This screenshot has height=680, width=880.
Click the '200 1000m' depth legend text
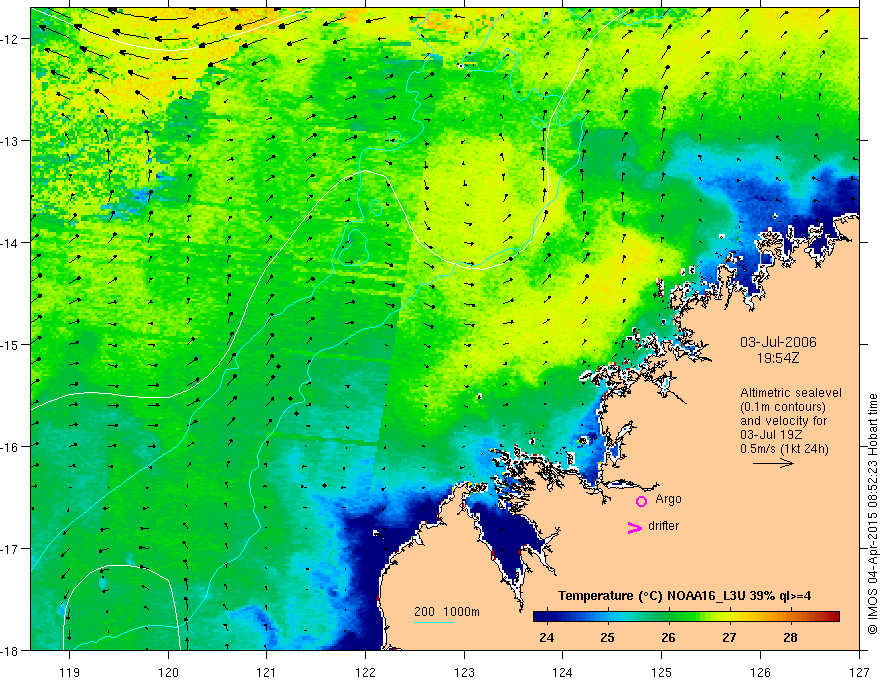pyautogui.click(x=447, y=612)
